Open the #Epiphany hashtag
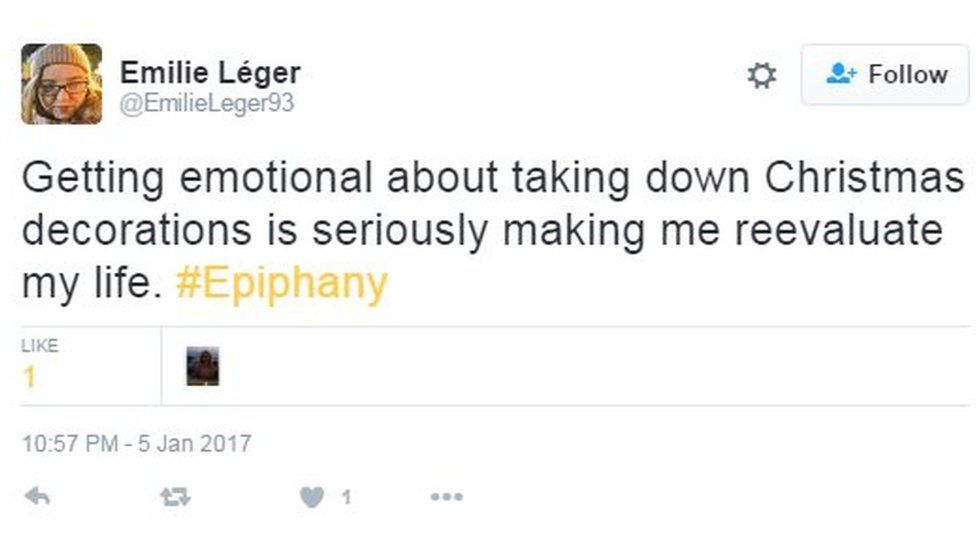Viewport: 976px width, 549px height. (x=281, y=284)
